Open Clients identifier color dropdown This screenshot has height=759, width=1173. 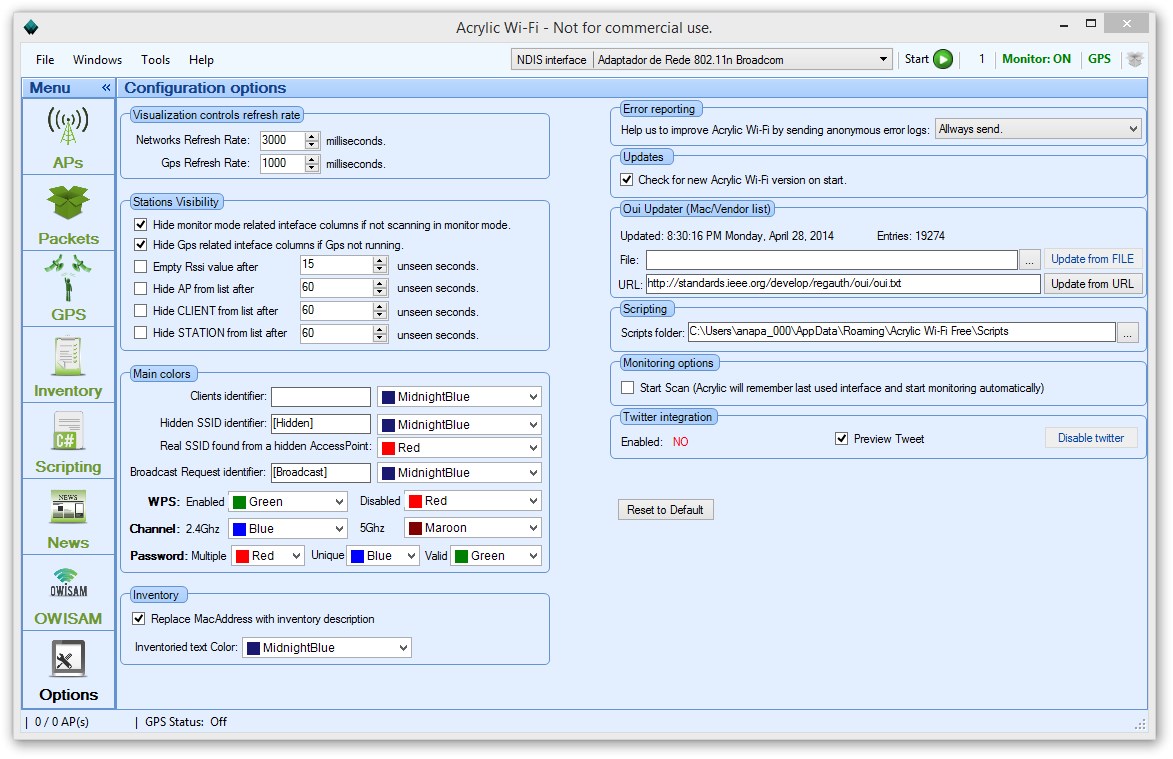(459, 396)
